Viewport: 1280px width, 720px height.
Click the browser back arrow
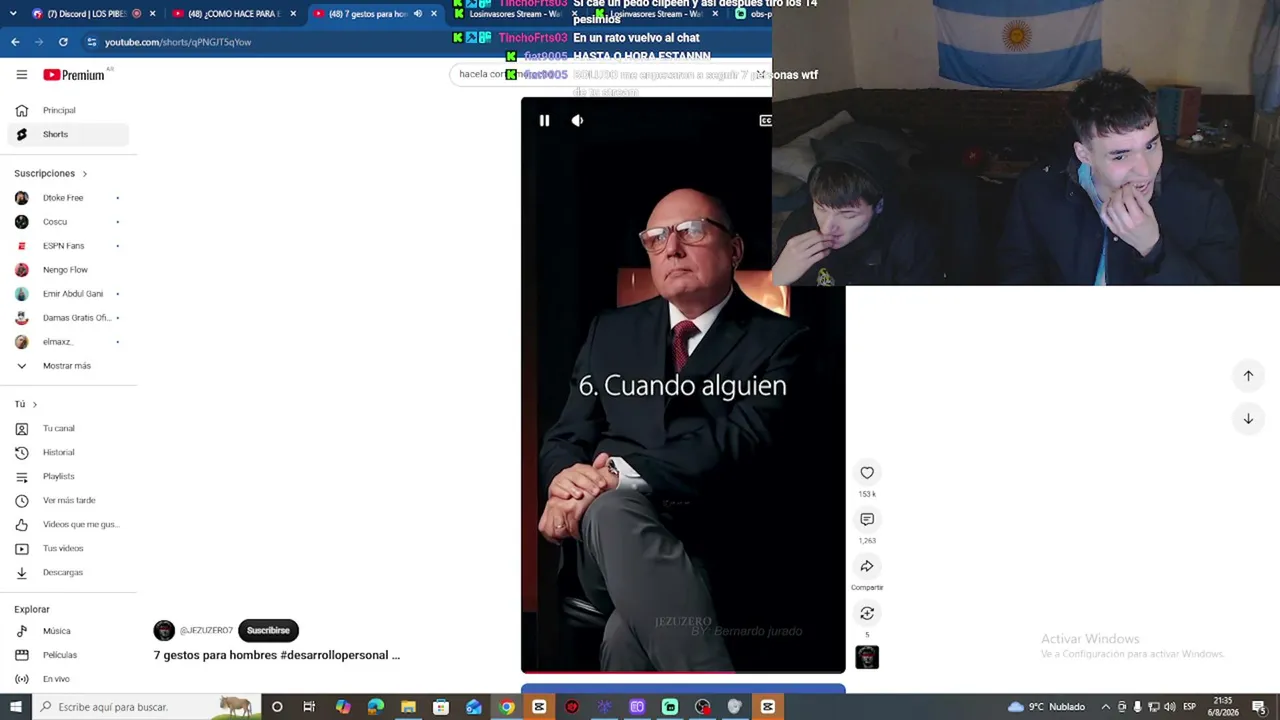pyautogui.click(x=15, y=42)
